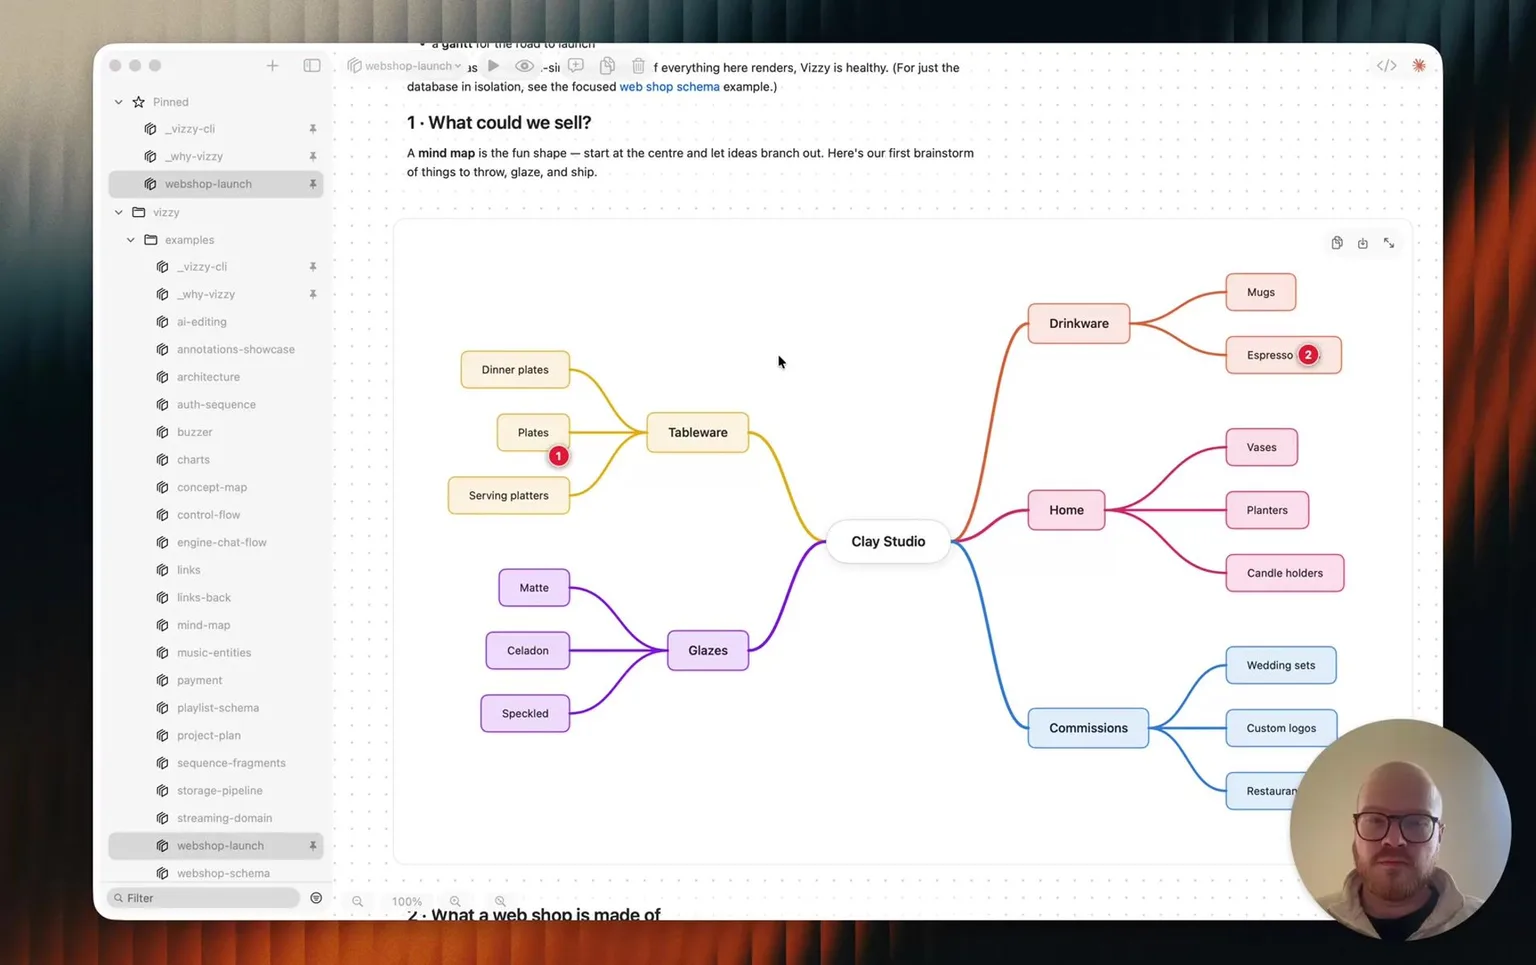
Task: Click the file icon beside payment
Action: tap(162, 680)
